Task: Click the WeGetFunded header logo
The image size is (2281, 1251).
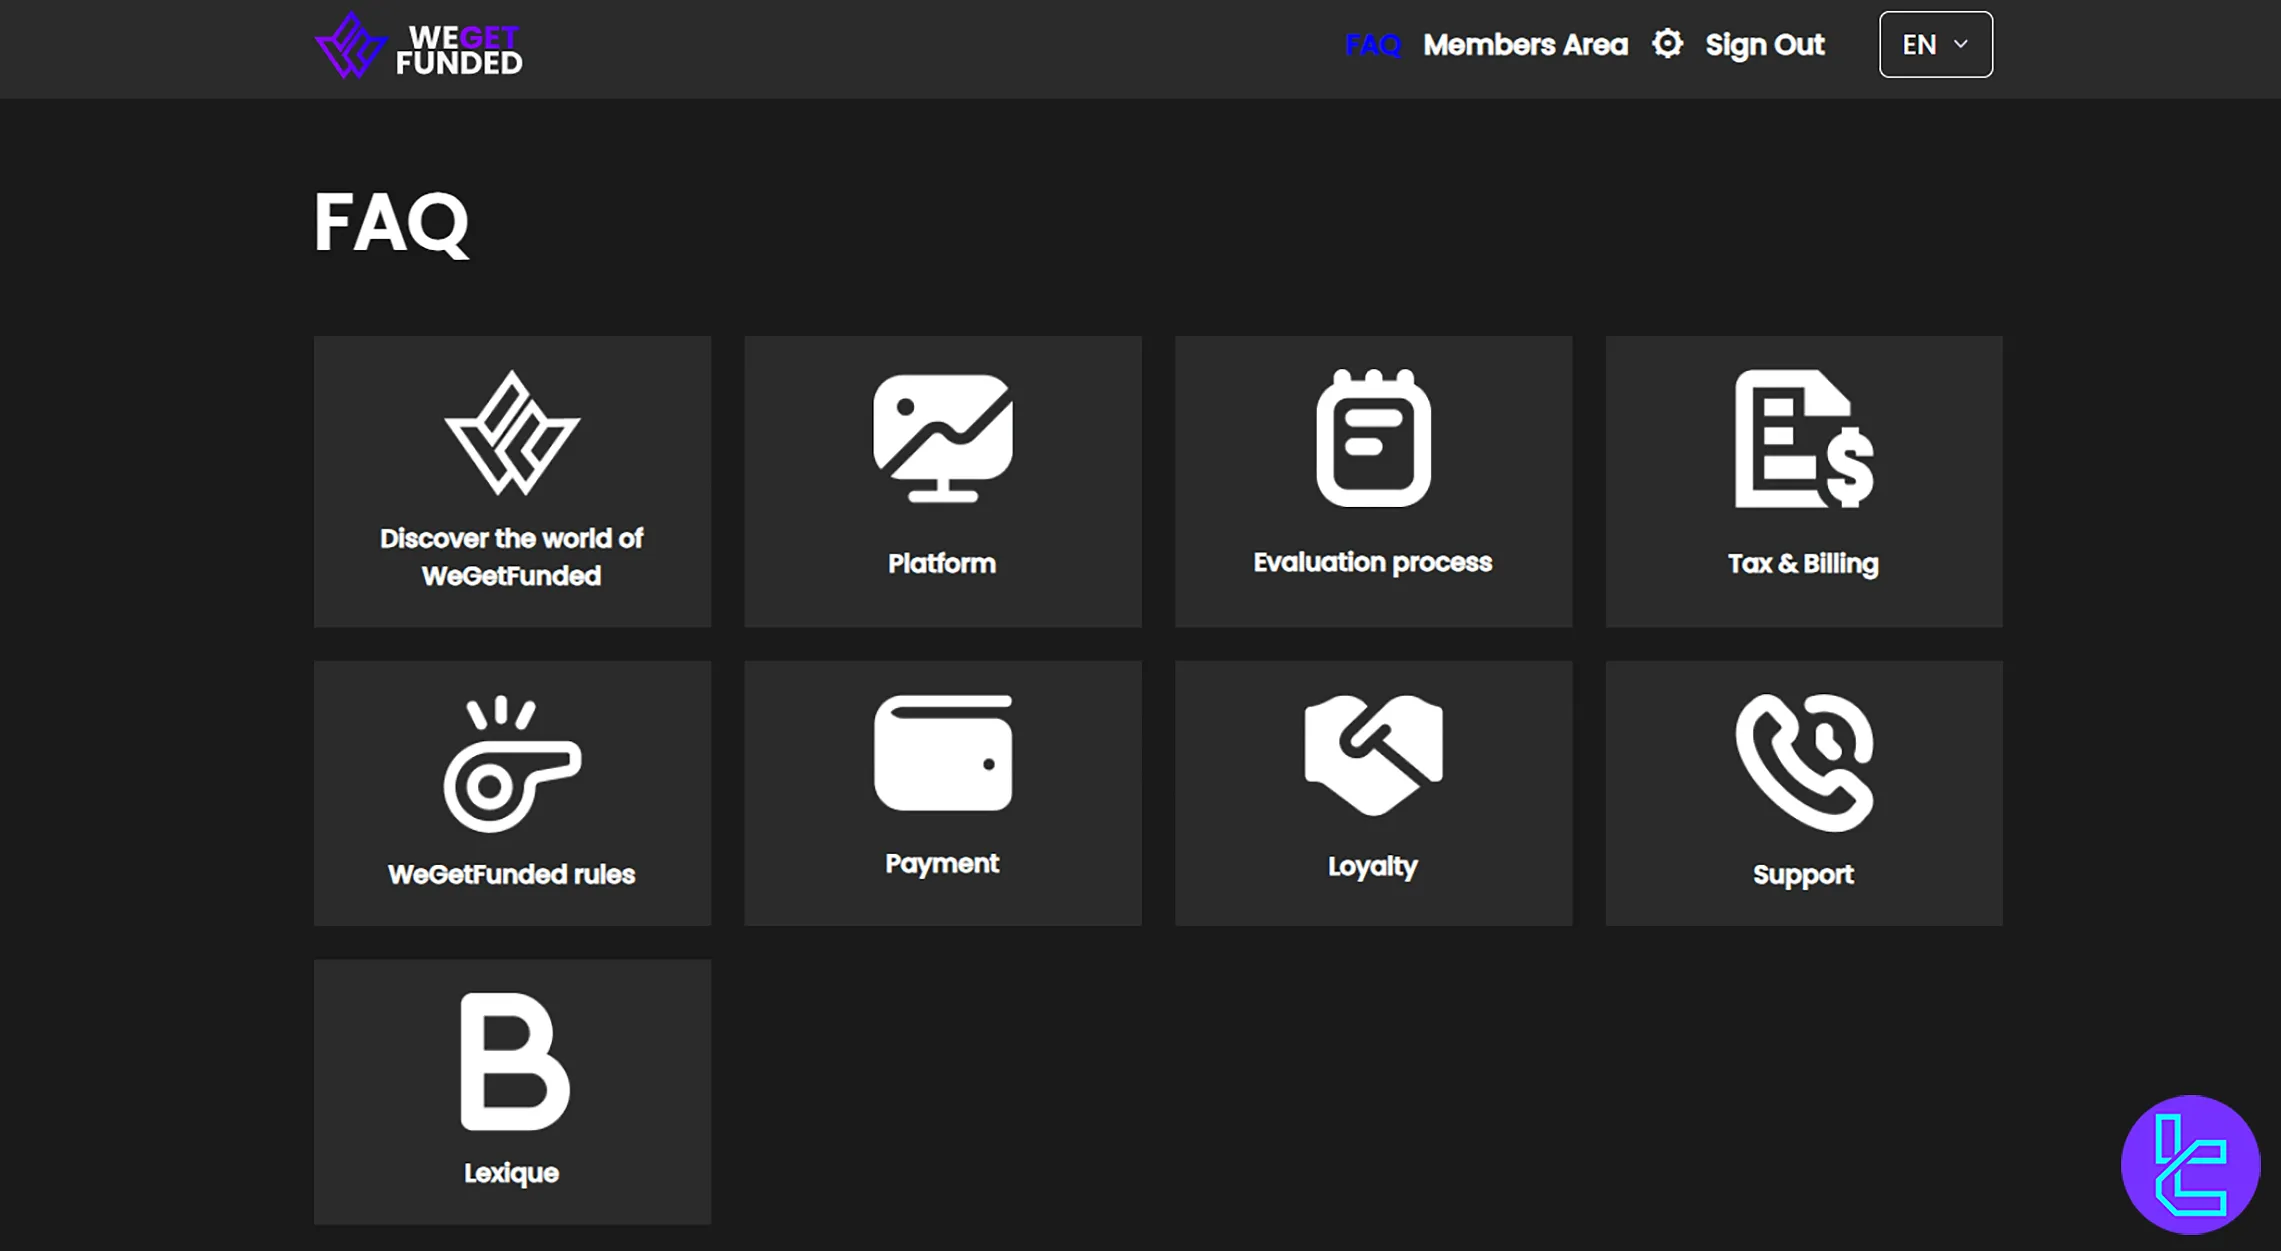Action: coord(419,47)
